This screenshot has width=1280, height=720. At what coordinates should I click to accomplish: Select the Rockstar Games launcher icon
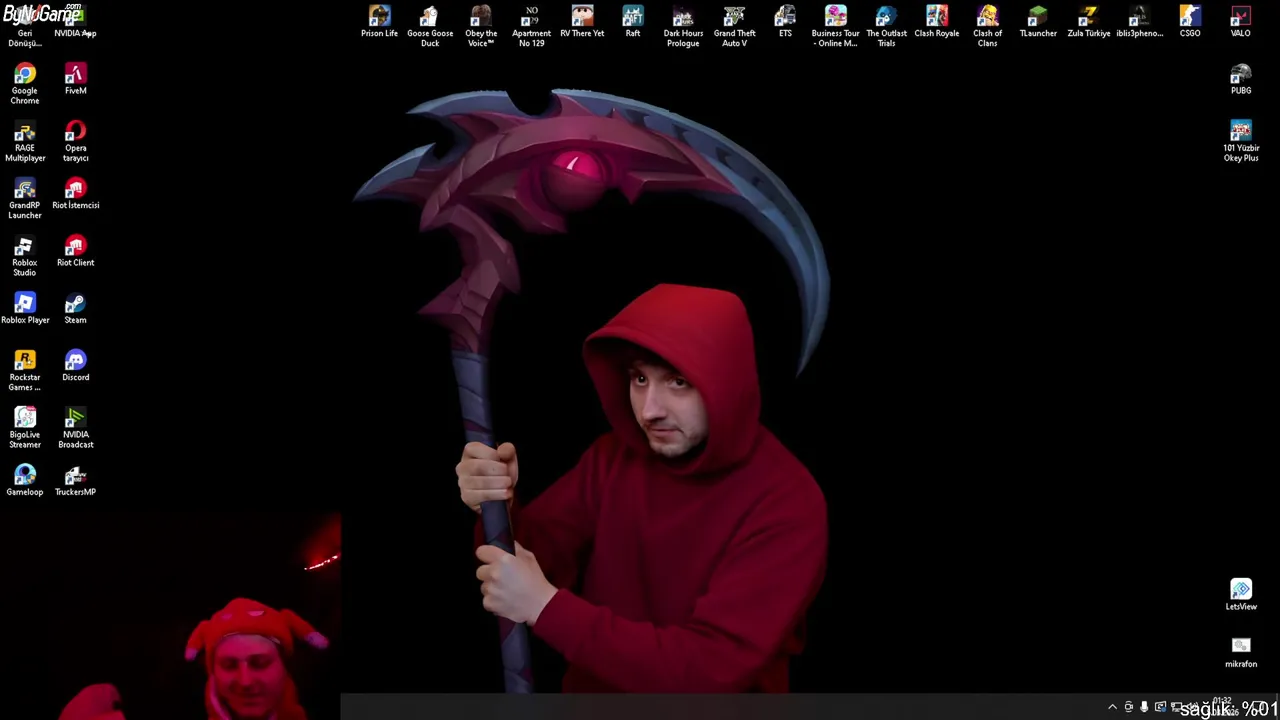[25, 370]
